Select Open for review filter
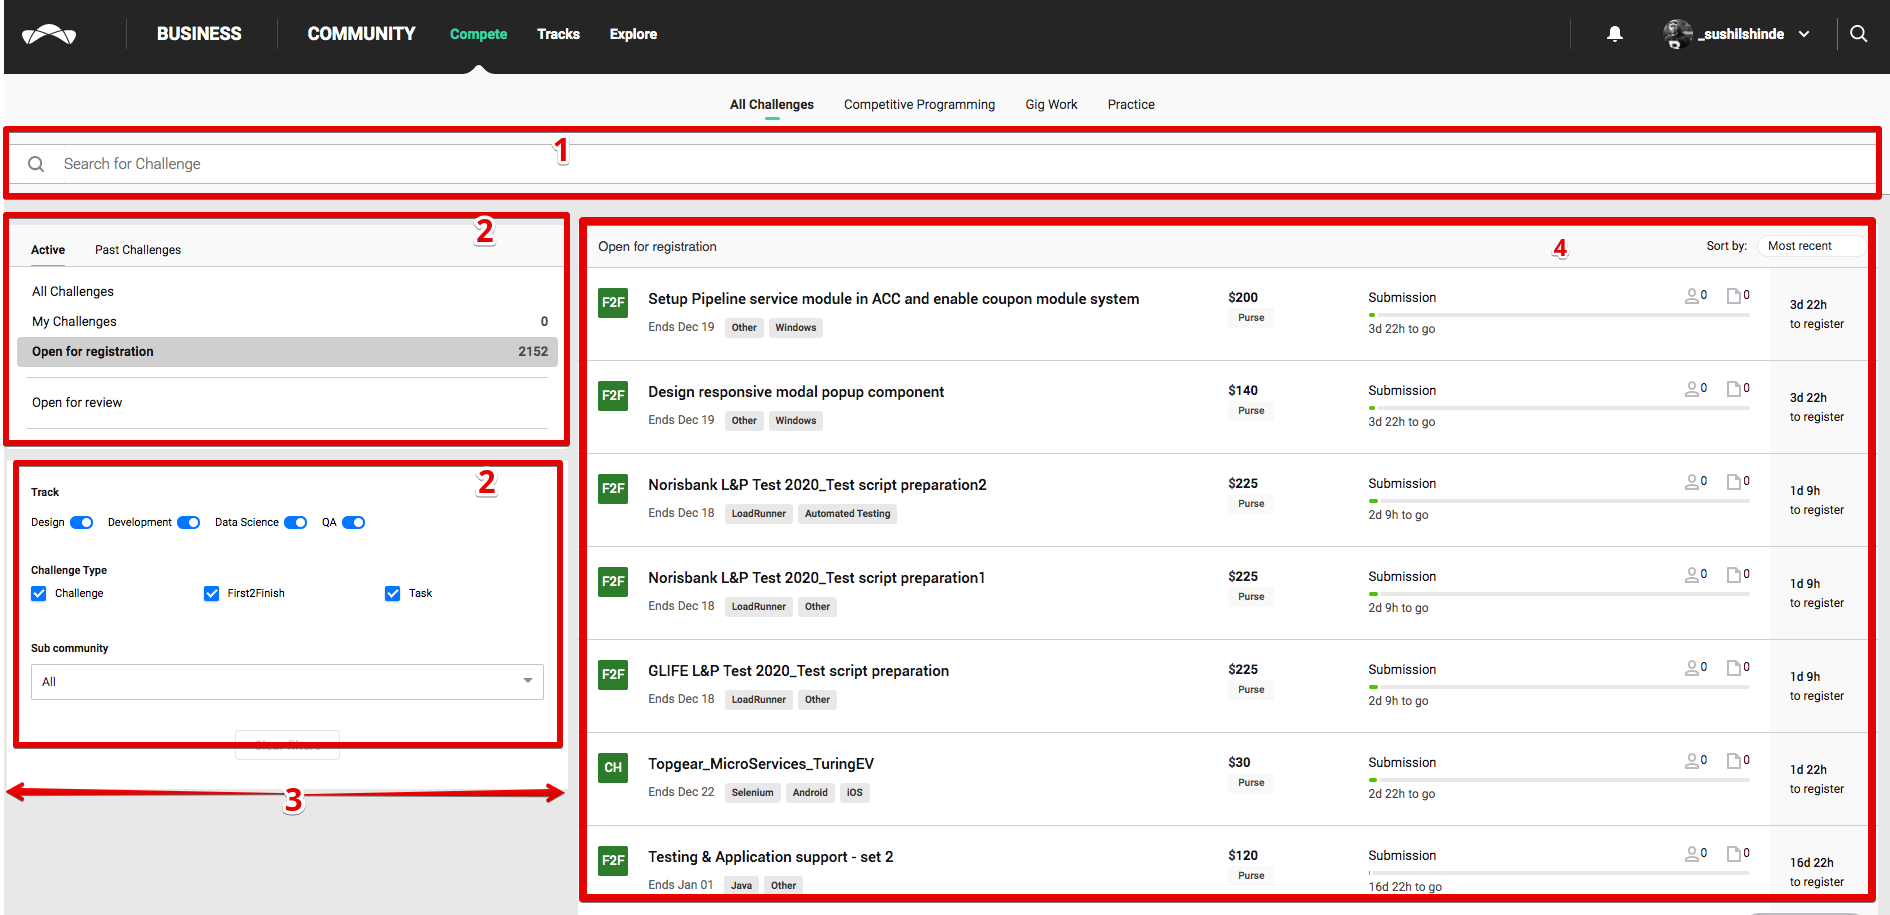The image size is (1890, 915). pos(77,403)
